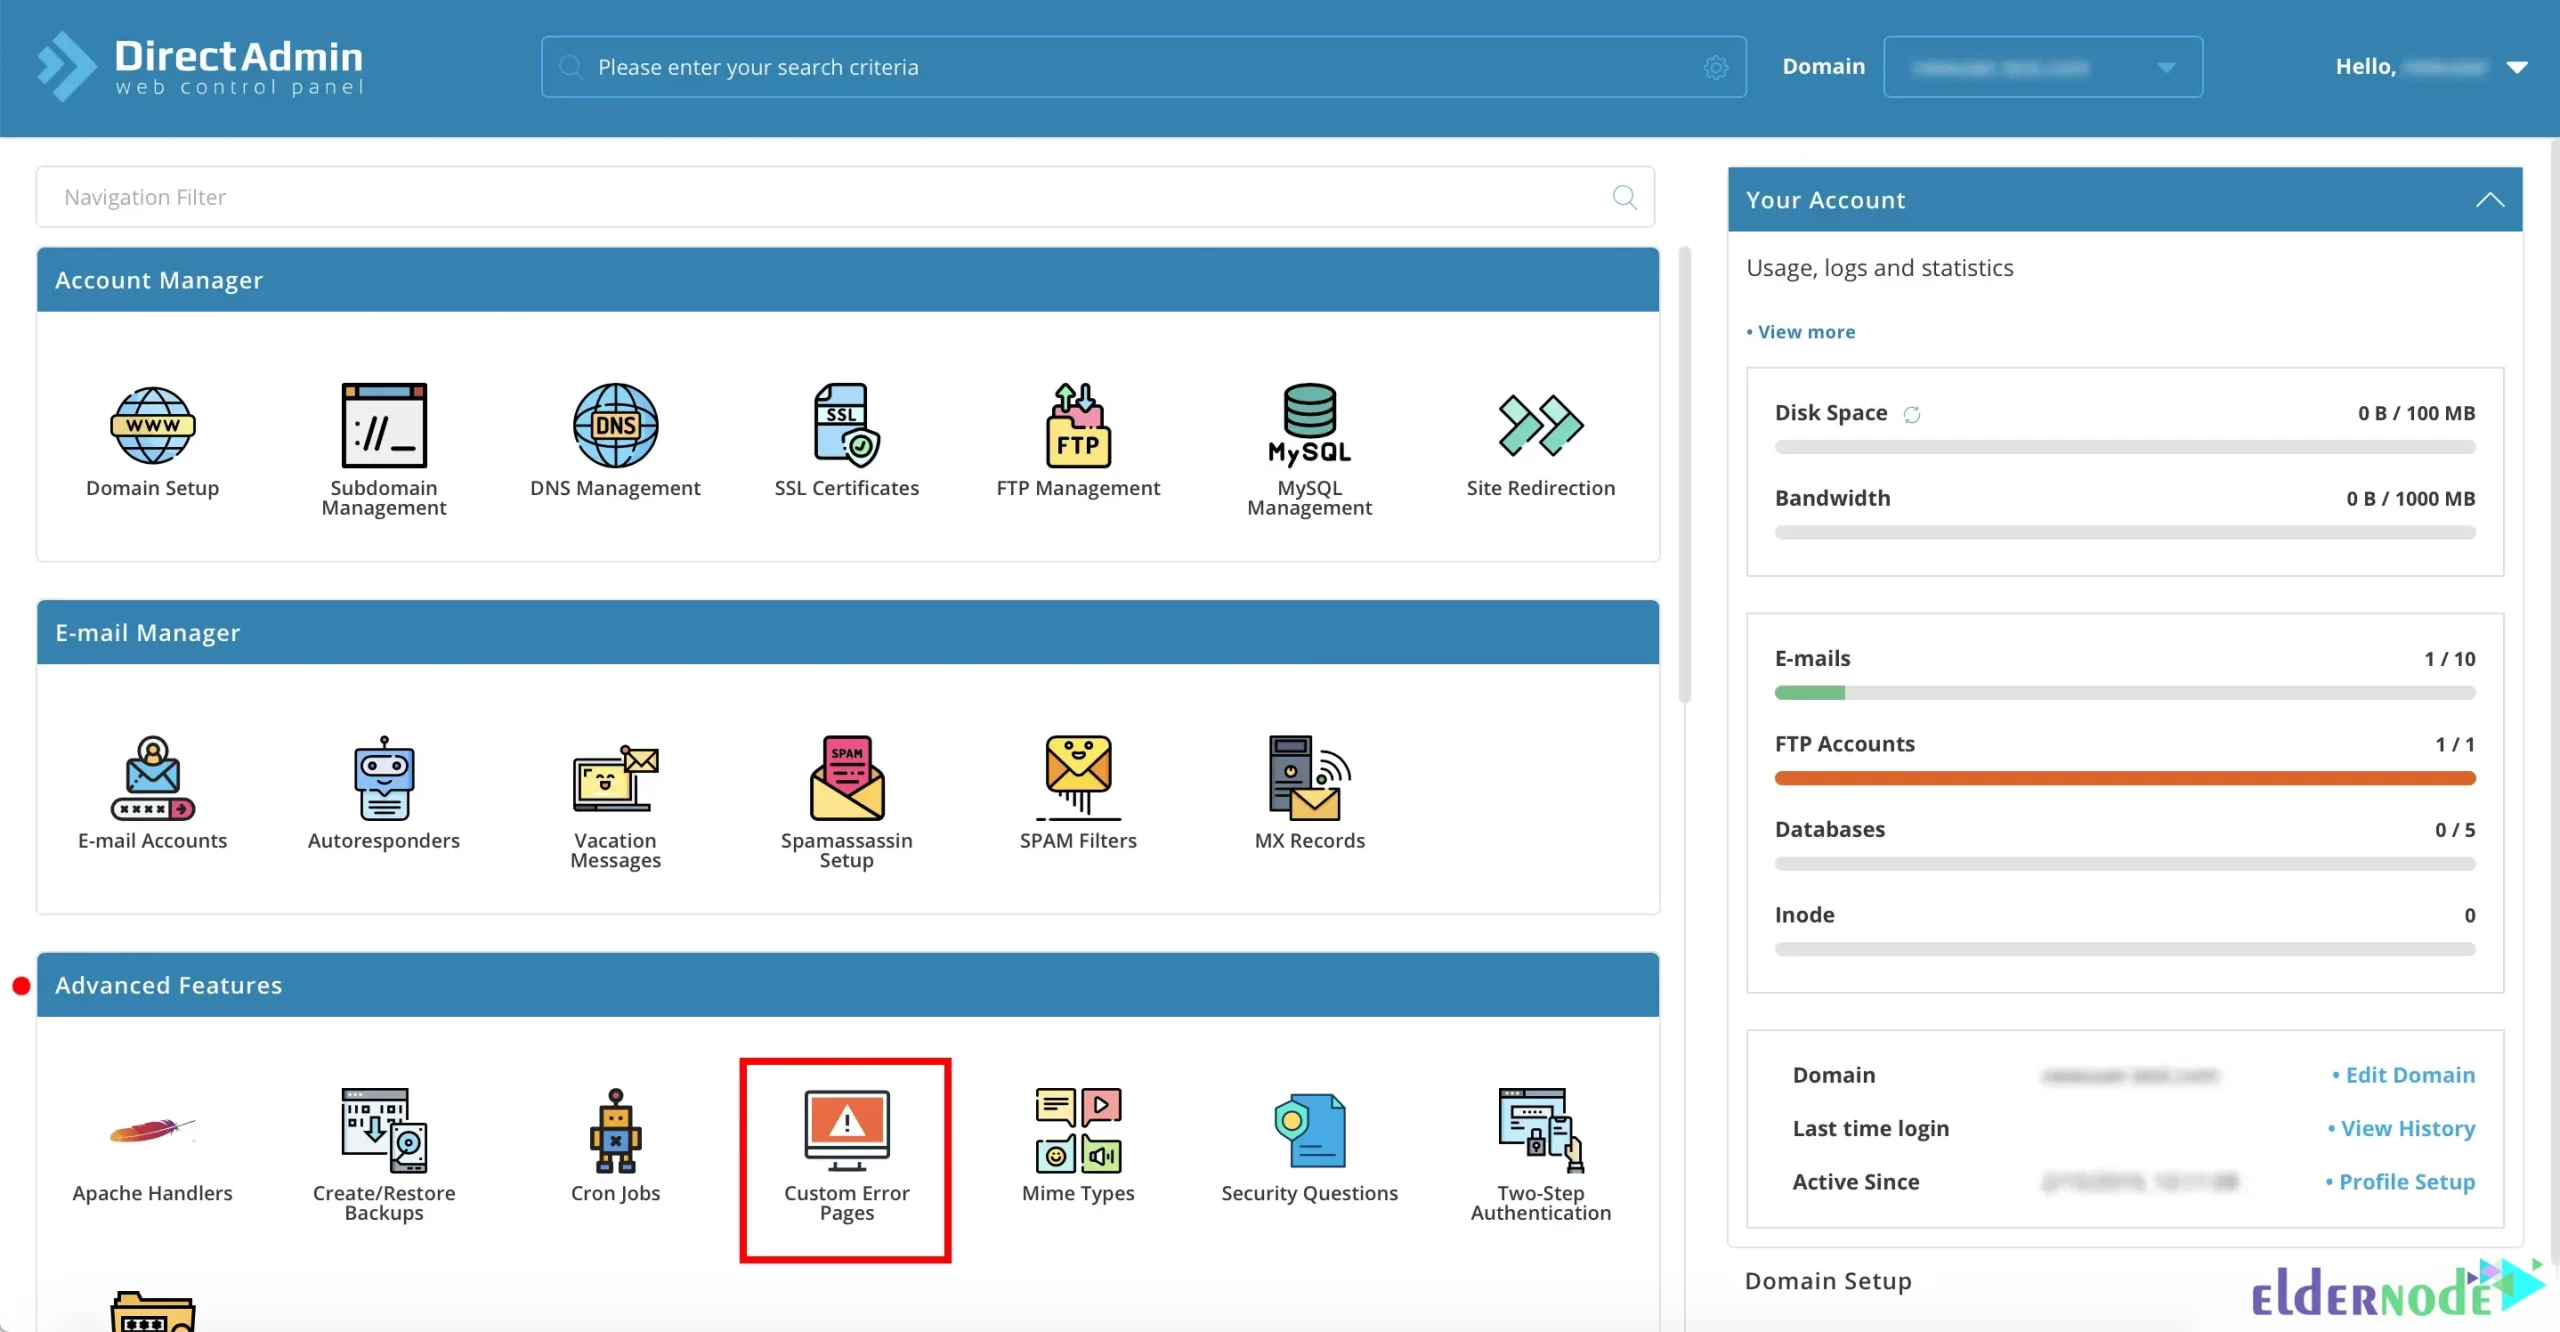
Task: Open the DNS Management tool
Action: click(614, 440)
